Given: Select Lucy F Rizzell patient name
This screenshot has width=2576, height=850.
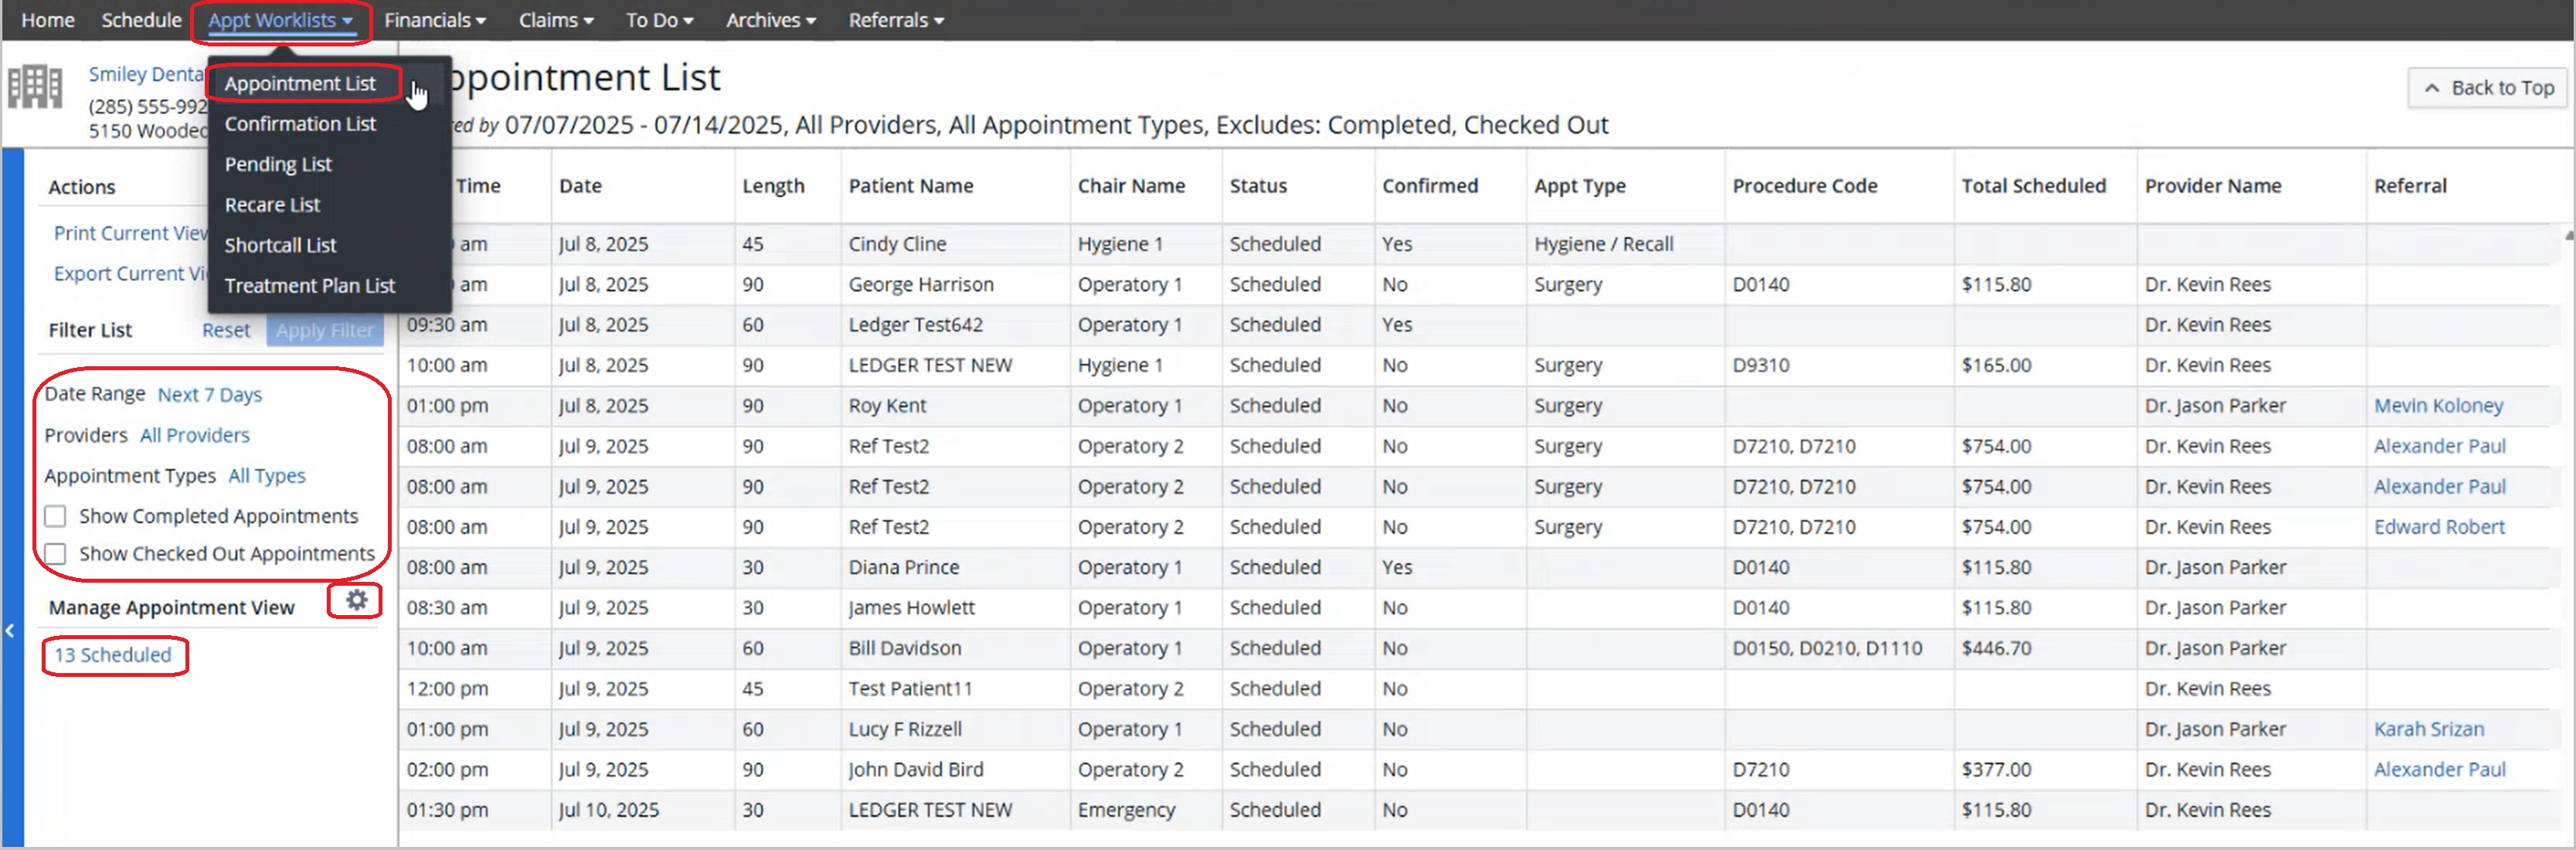Looking at the screenshot, I should point(905,729).
